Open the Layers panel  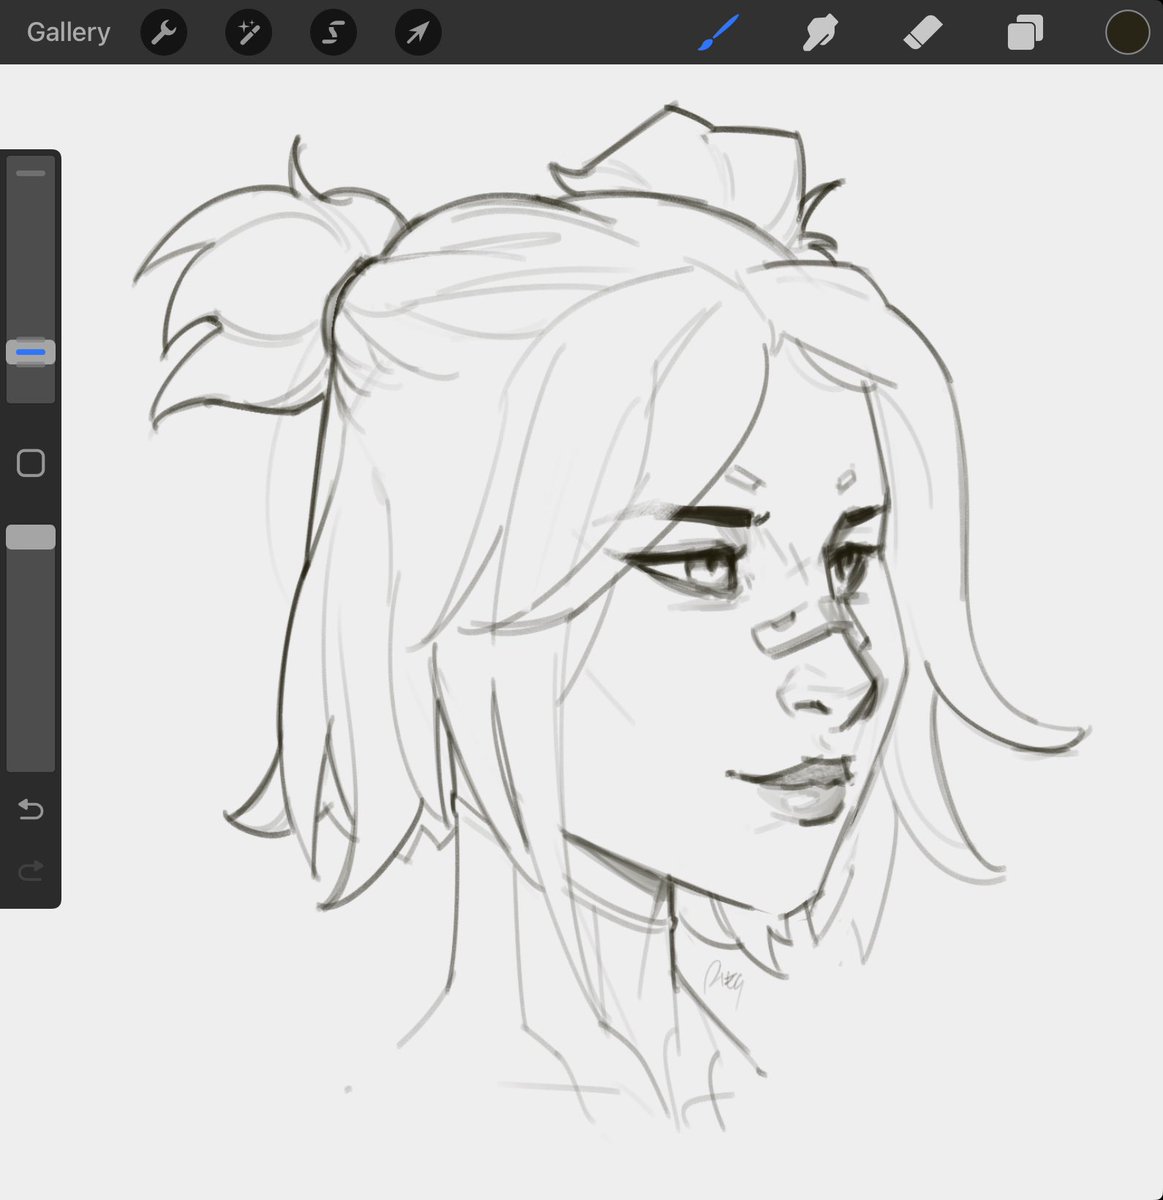pos(1025,32)
